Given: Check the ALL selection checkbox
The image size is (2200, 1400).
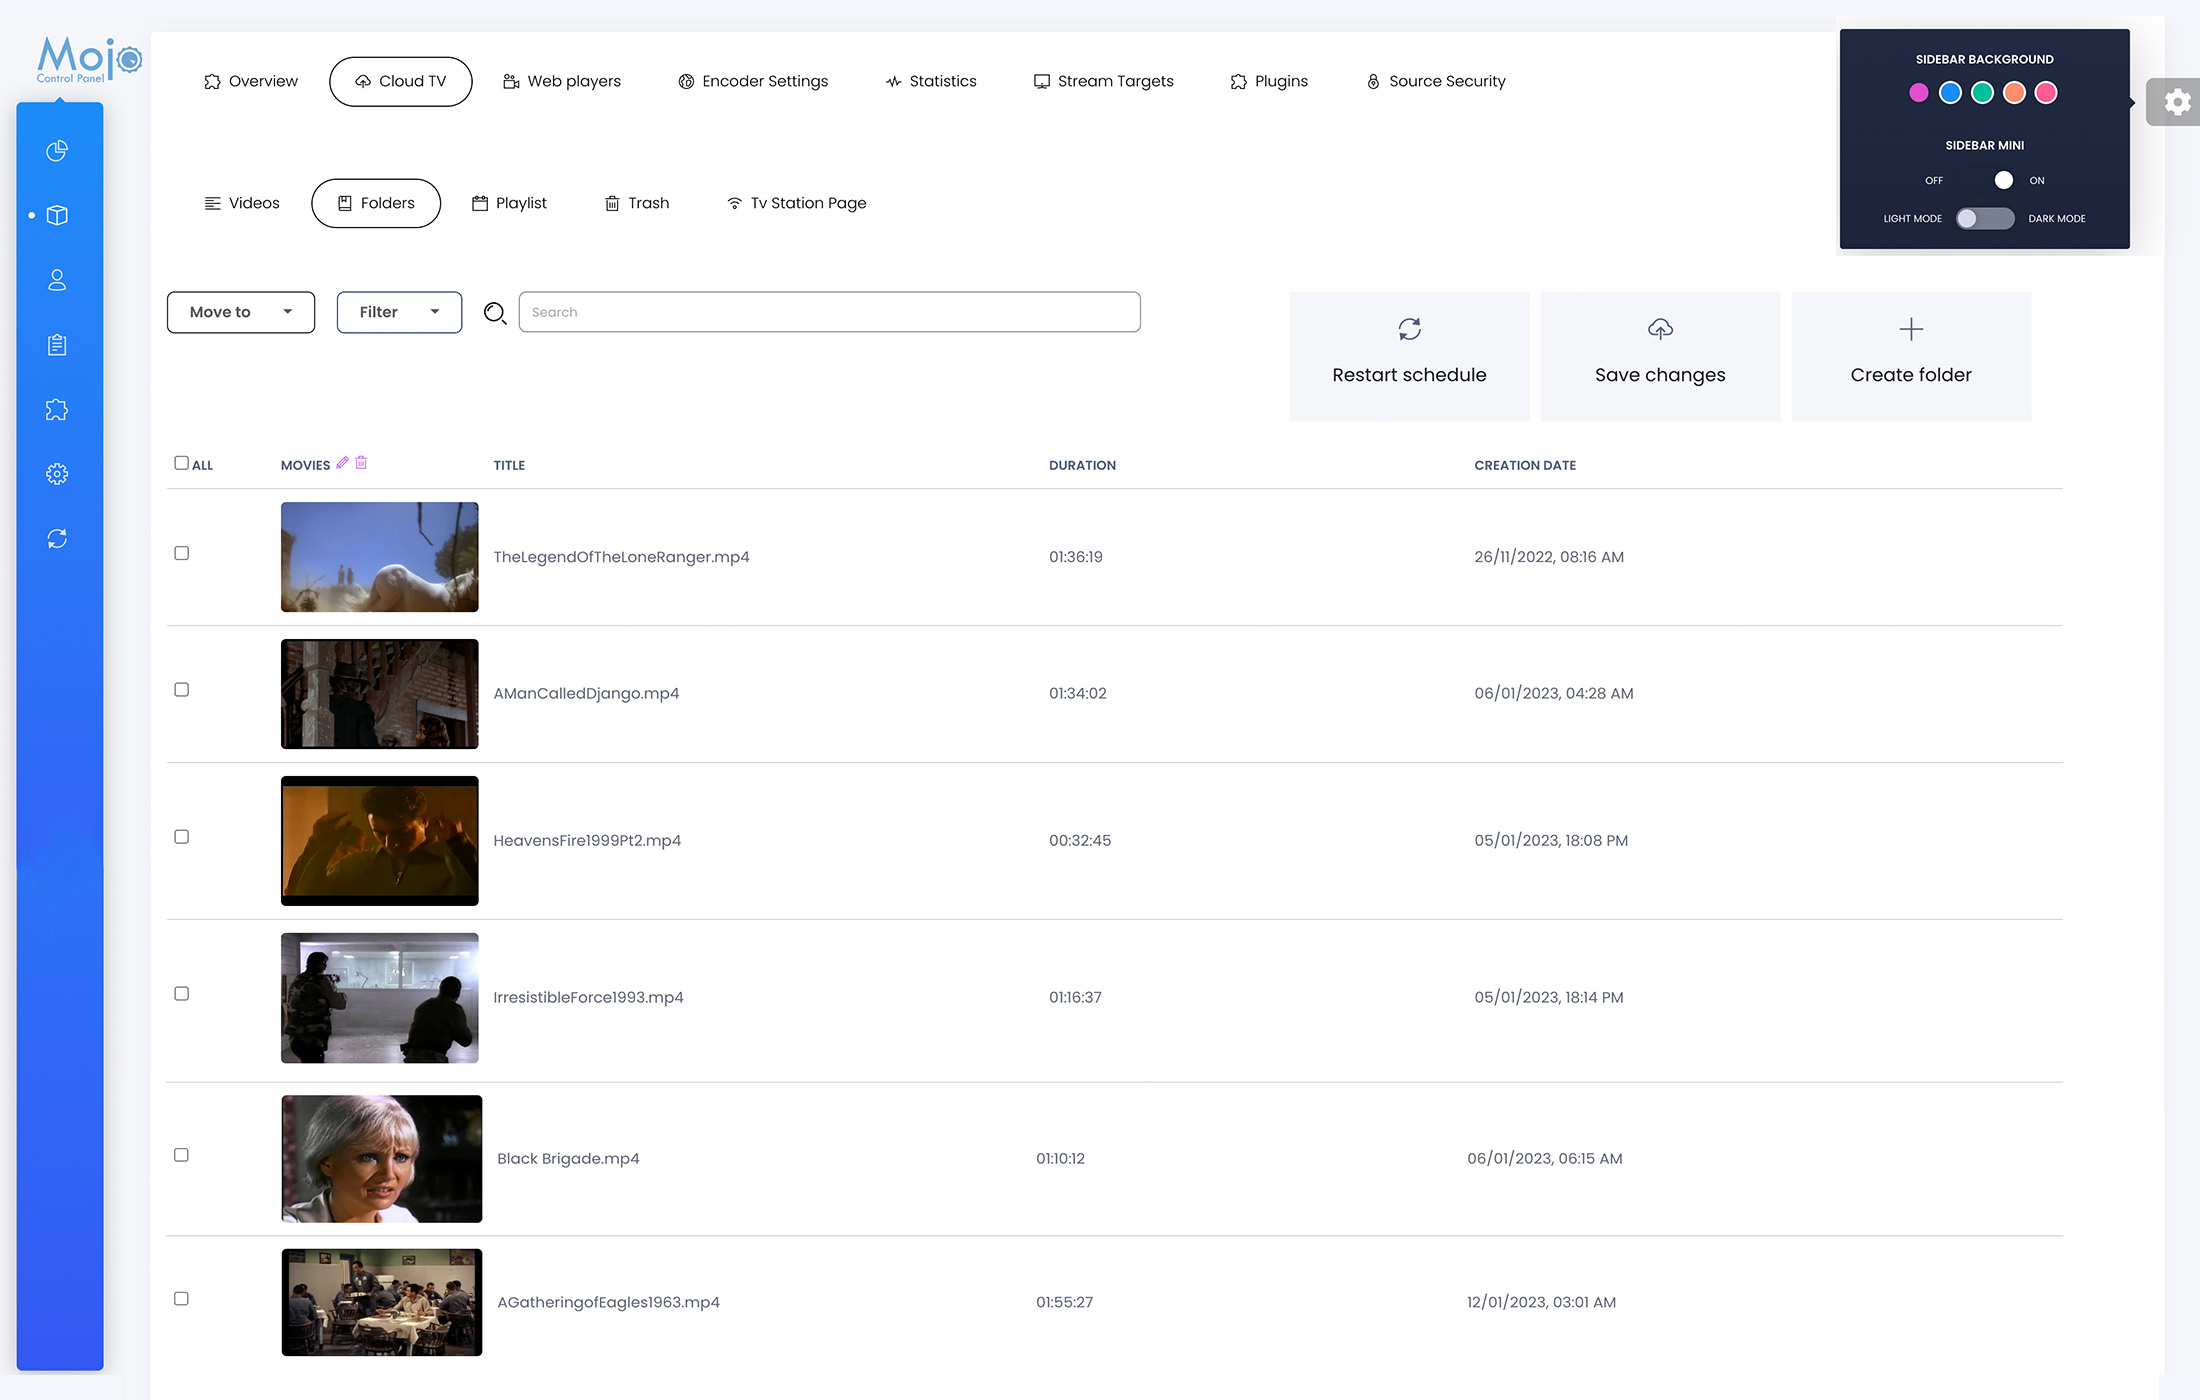Looking at the screenshot, I should pyautogui.click(x=181, y=462).
